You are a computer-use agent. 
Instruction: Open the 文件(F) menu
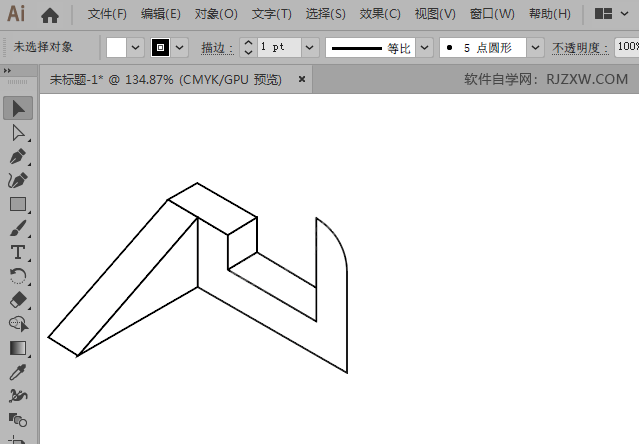click(107, 14)
